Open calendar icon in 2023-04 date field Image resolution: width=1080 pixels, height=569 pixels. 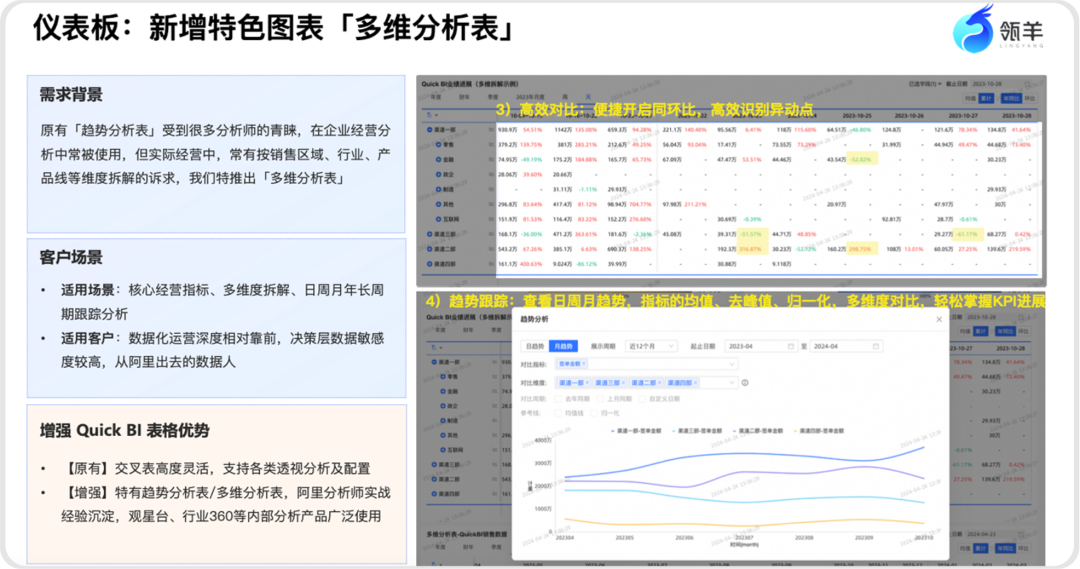(791, 346)
